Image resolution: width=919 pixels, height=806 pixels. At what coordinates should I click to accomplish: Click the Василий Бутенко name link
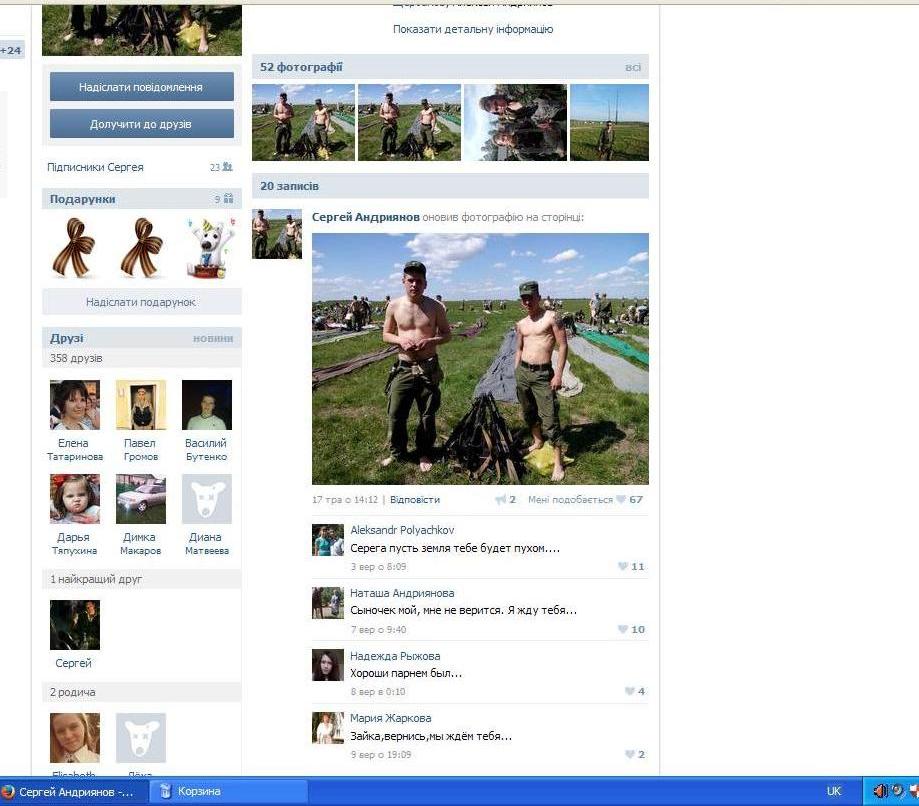(x=206, y=450)
